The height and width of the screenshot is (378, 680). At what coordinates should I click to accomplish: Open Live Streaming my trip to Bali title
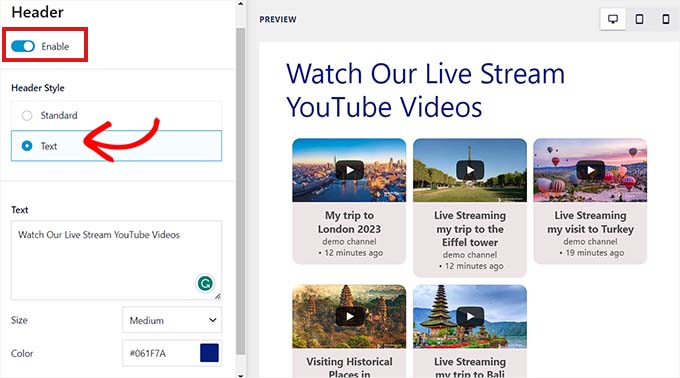470,367
